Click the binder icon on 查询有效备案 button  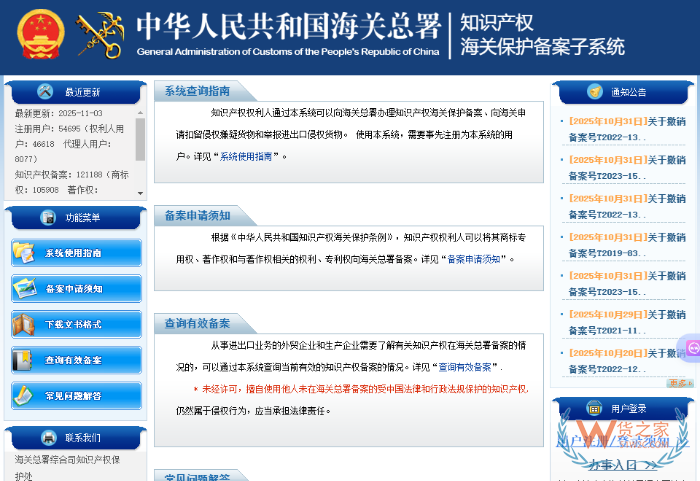tap(22, 360)
